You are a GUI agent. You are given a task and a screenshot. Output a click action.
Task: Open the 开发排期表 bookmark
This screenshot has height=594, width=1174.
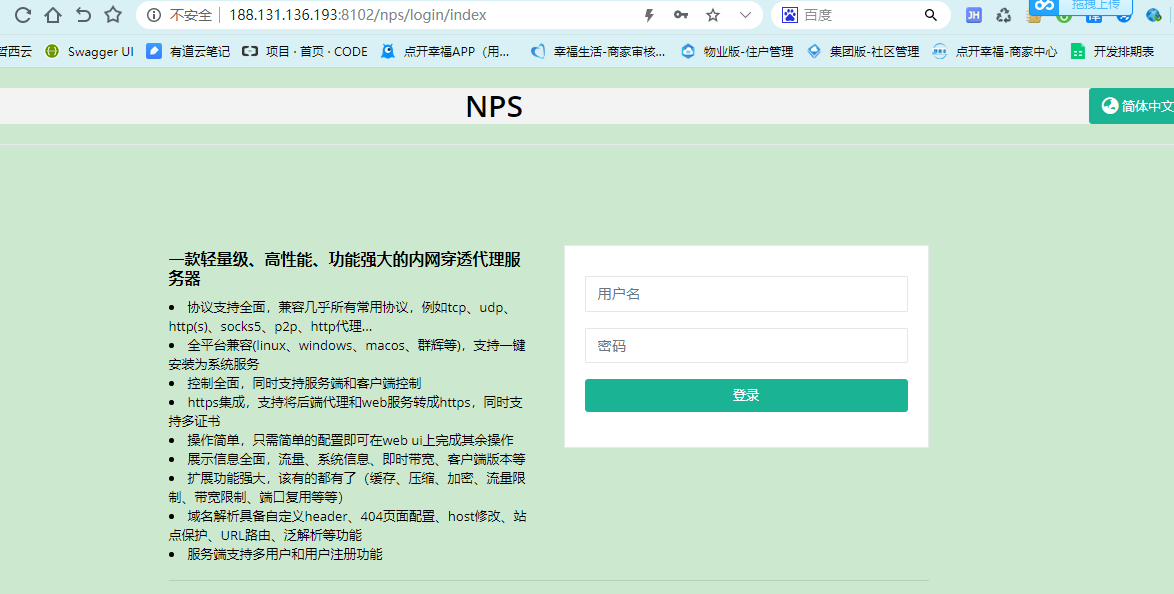[1124, 51]
